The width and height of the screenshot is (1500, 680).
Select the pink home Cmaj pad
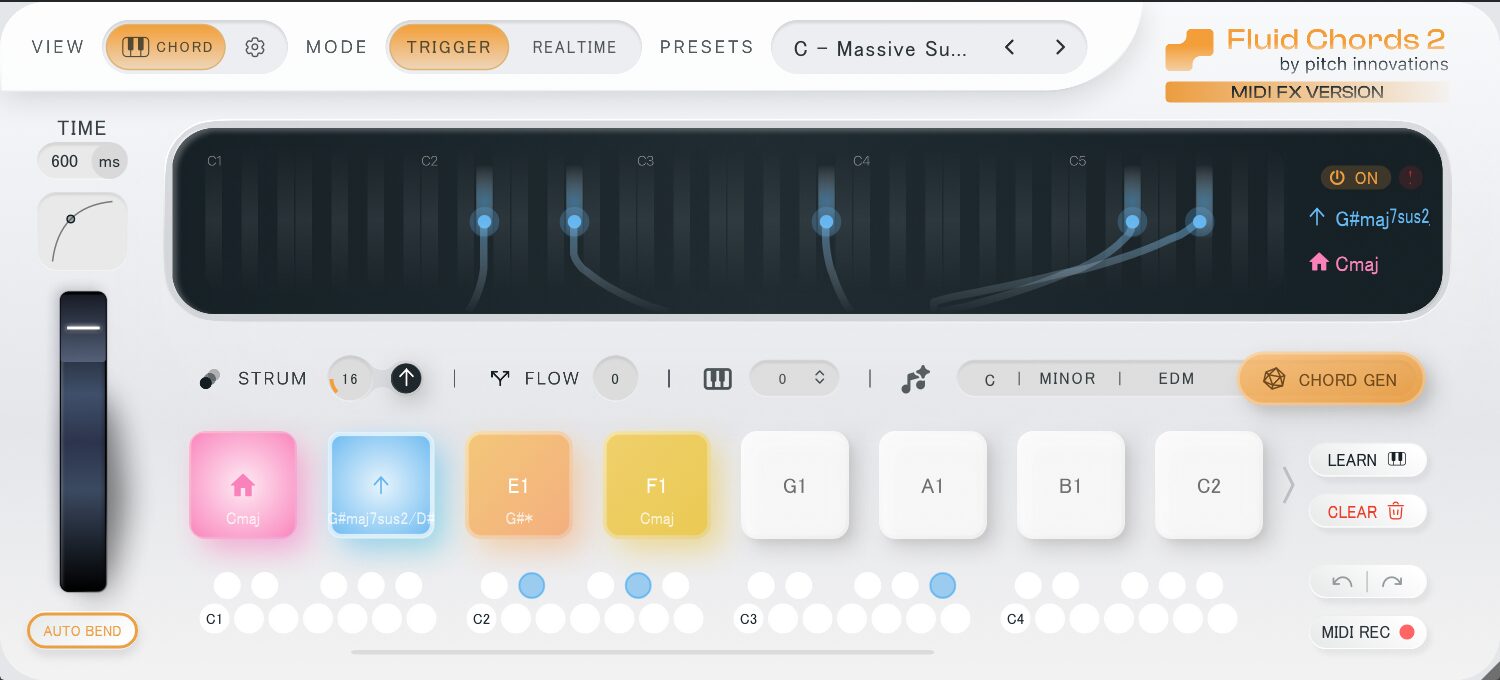pyautogui.click(x=243, y=485)
